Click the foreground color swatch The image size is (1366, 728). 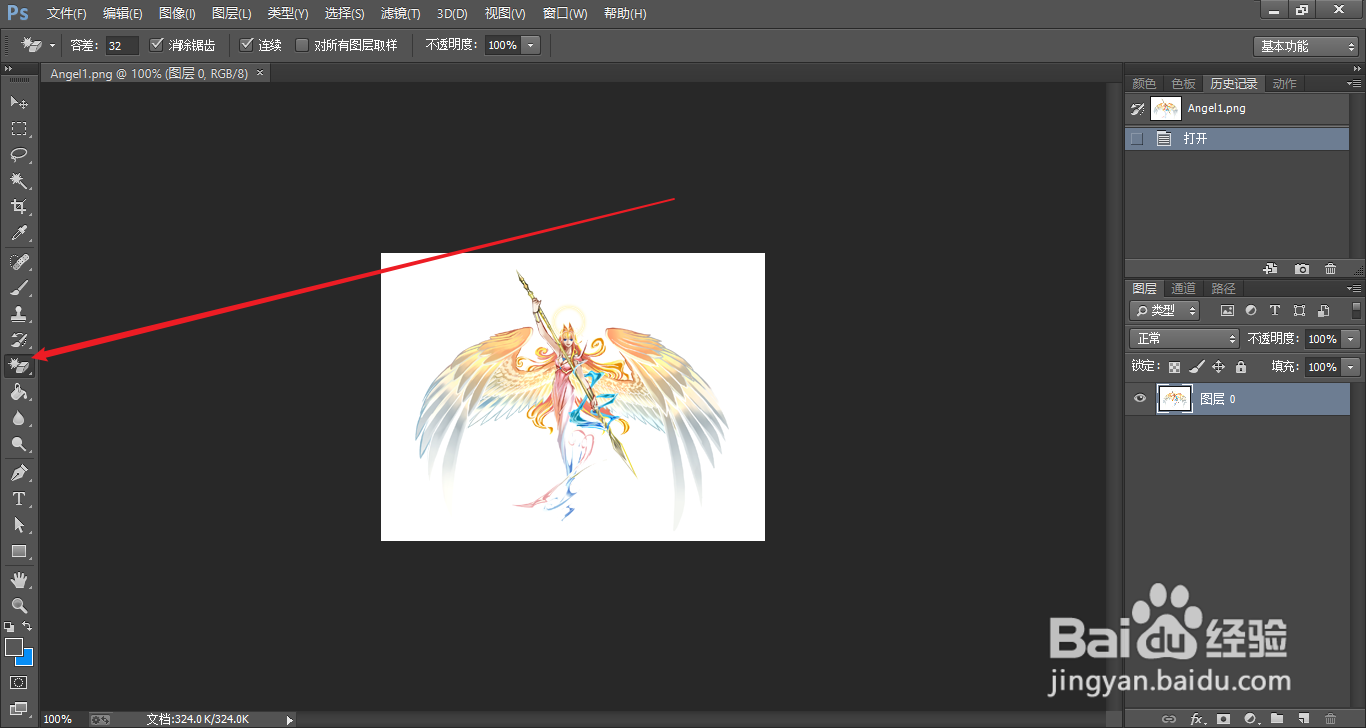click(x=13, y=647)
